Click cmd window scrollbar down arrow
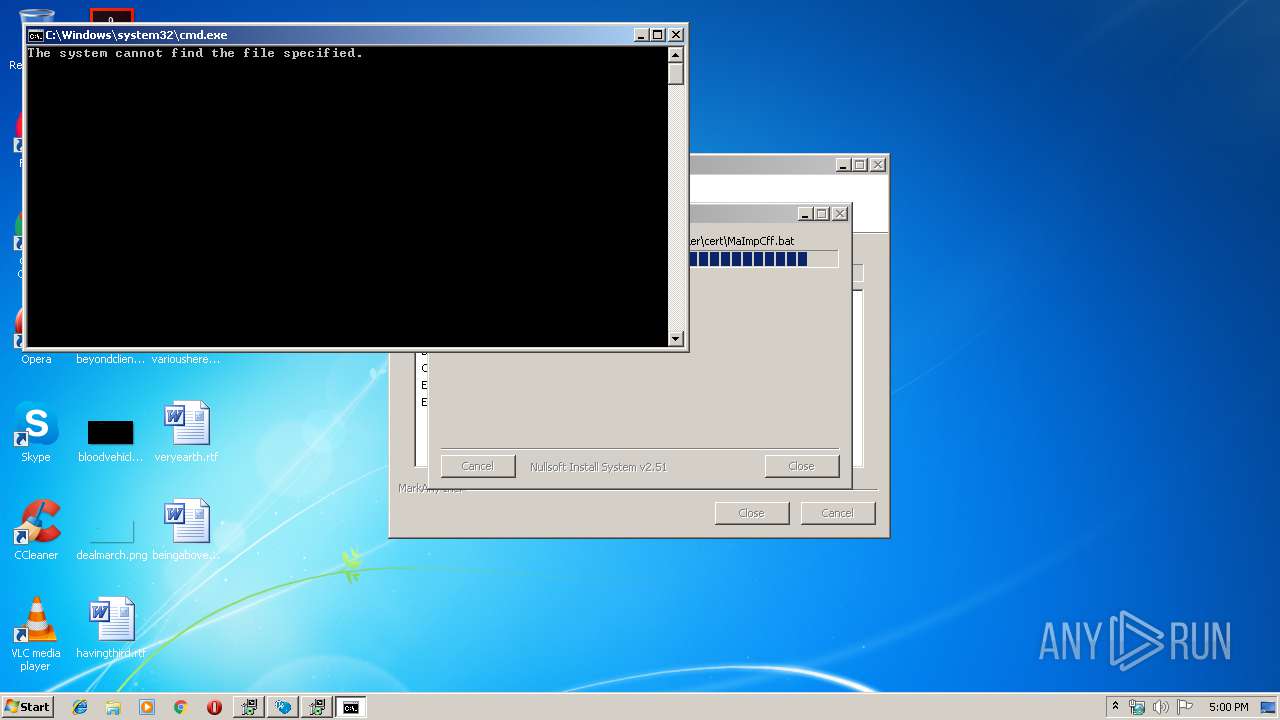This screenshot has height=720, width=1280. [x=676, y=339]
